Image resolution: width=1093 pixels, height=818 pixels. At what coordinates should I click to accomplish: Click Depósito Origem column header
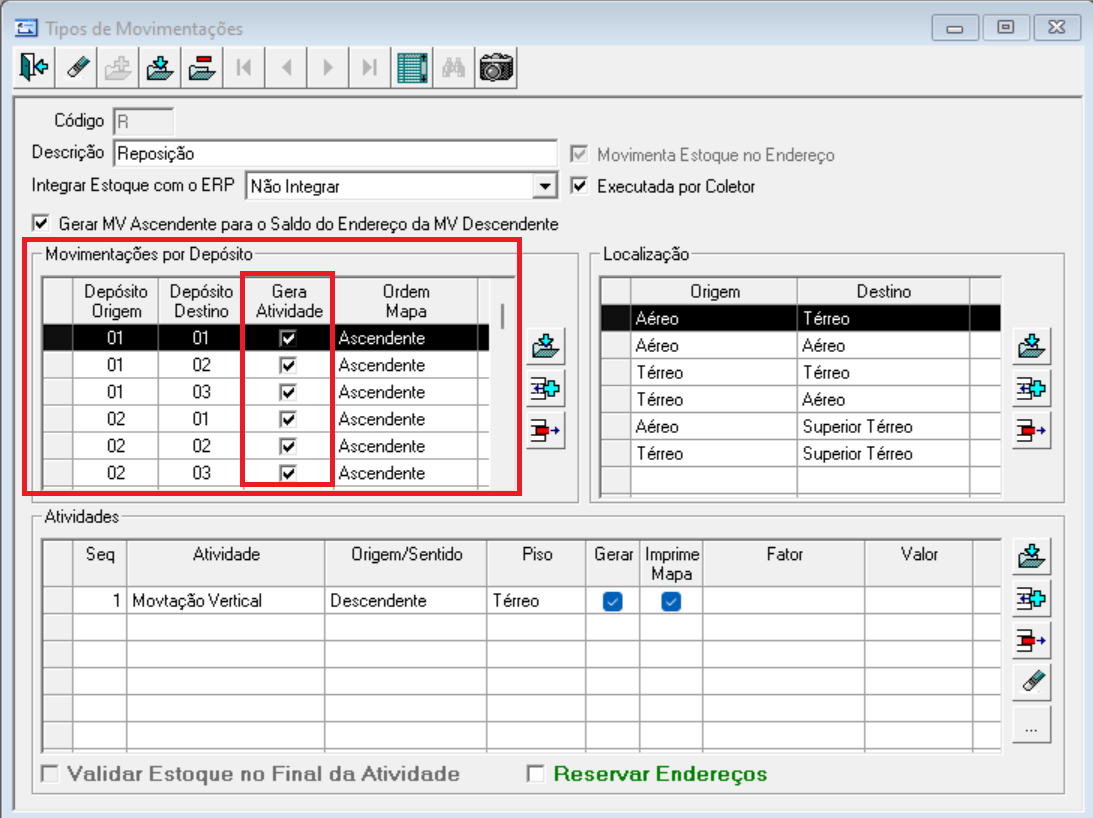tap(116, 301)
